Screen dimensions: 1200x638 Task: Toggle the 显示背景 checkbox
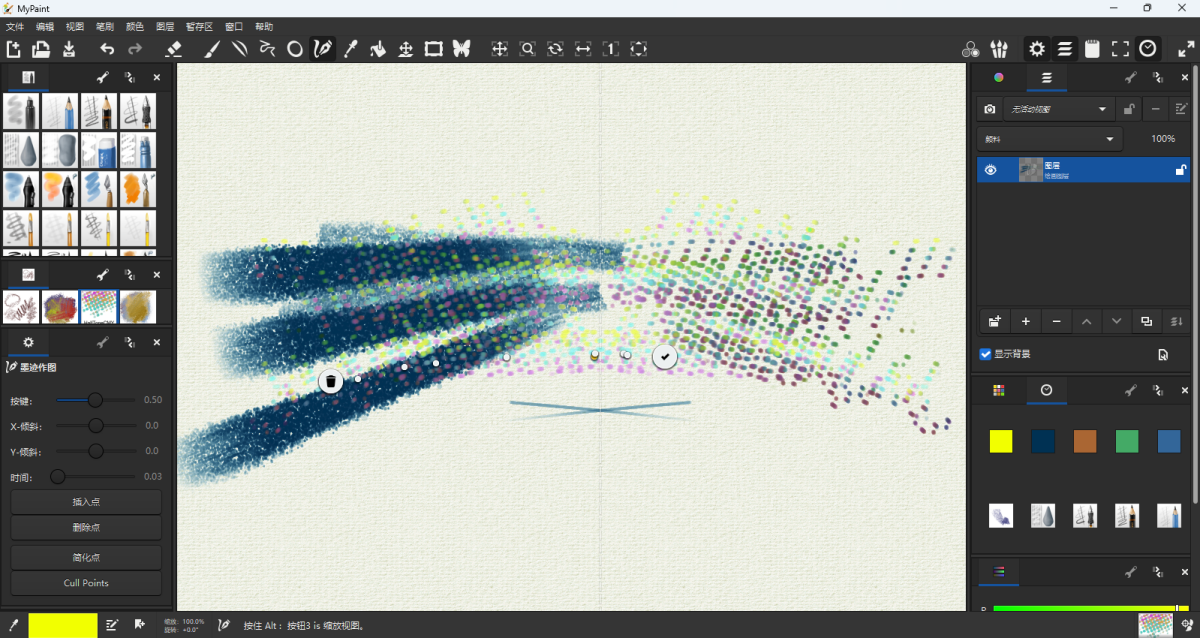click(986, 354)
